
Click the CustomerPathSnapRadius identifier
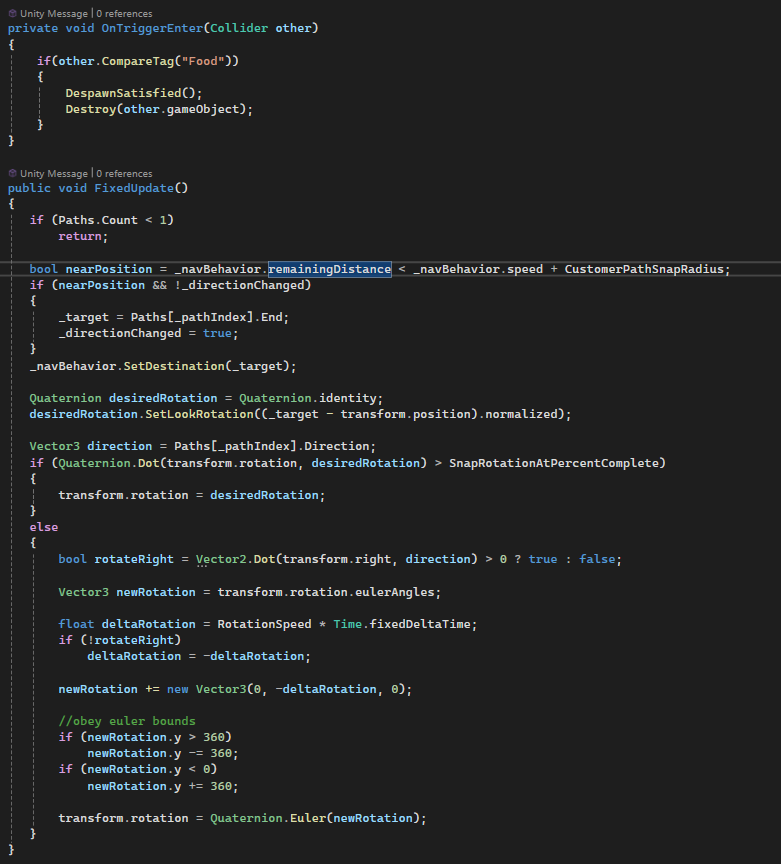(x=644, y=269)
